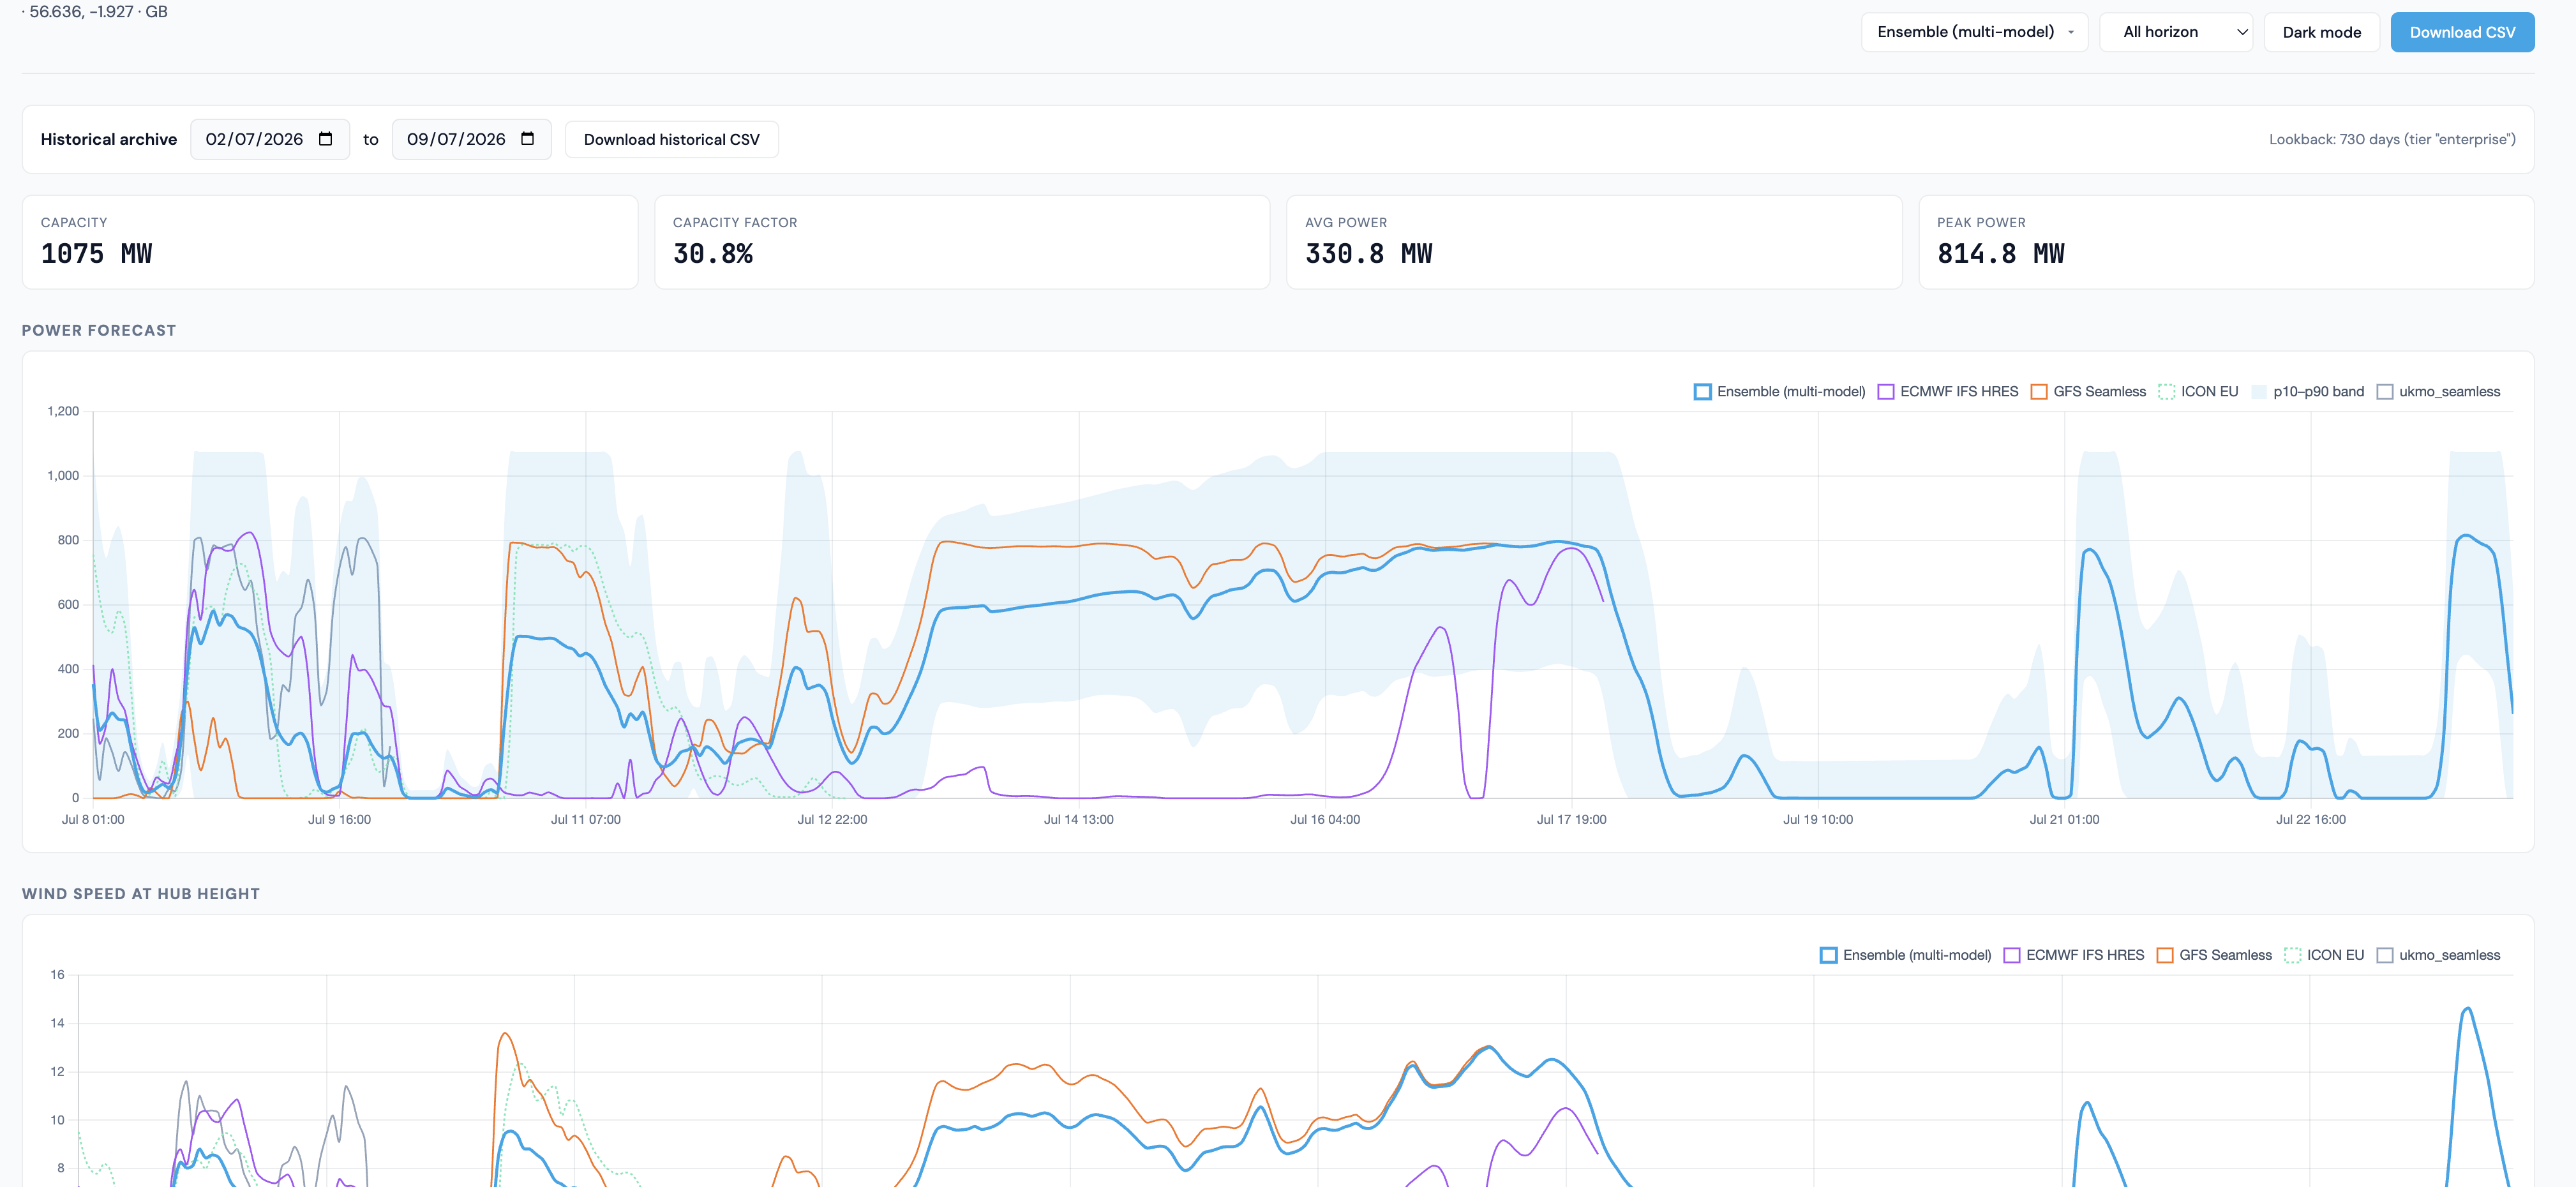The image size is (2576, 1187).
Task: Click Download historical CSV button
Action: 671,139
